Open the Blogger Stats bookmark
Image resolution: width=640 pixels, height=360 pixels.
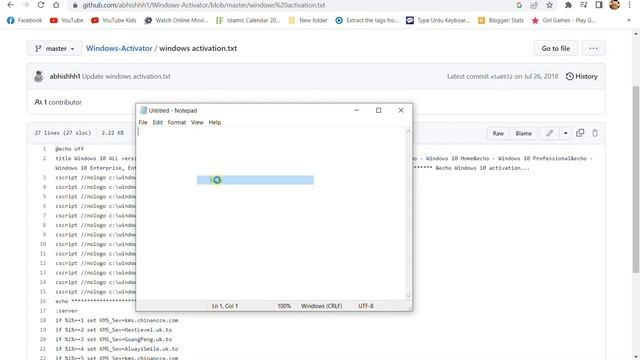pos(500,20)
